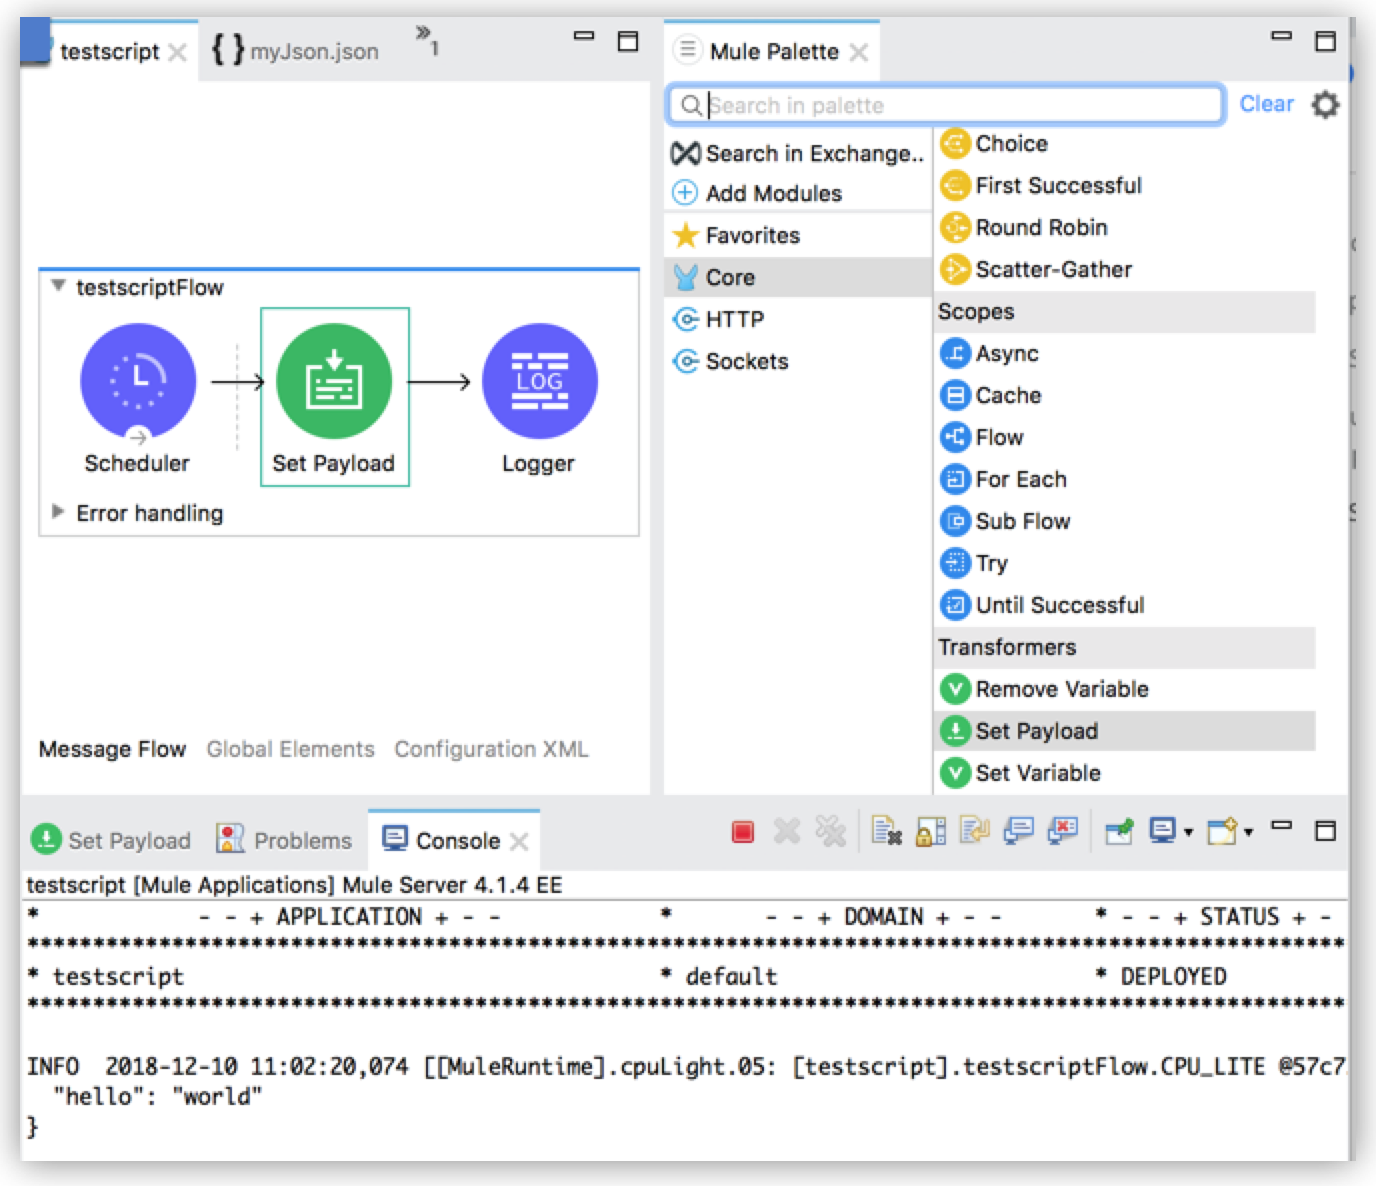
Task: Click the Logger component icon
Action: (539, 381)
